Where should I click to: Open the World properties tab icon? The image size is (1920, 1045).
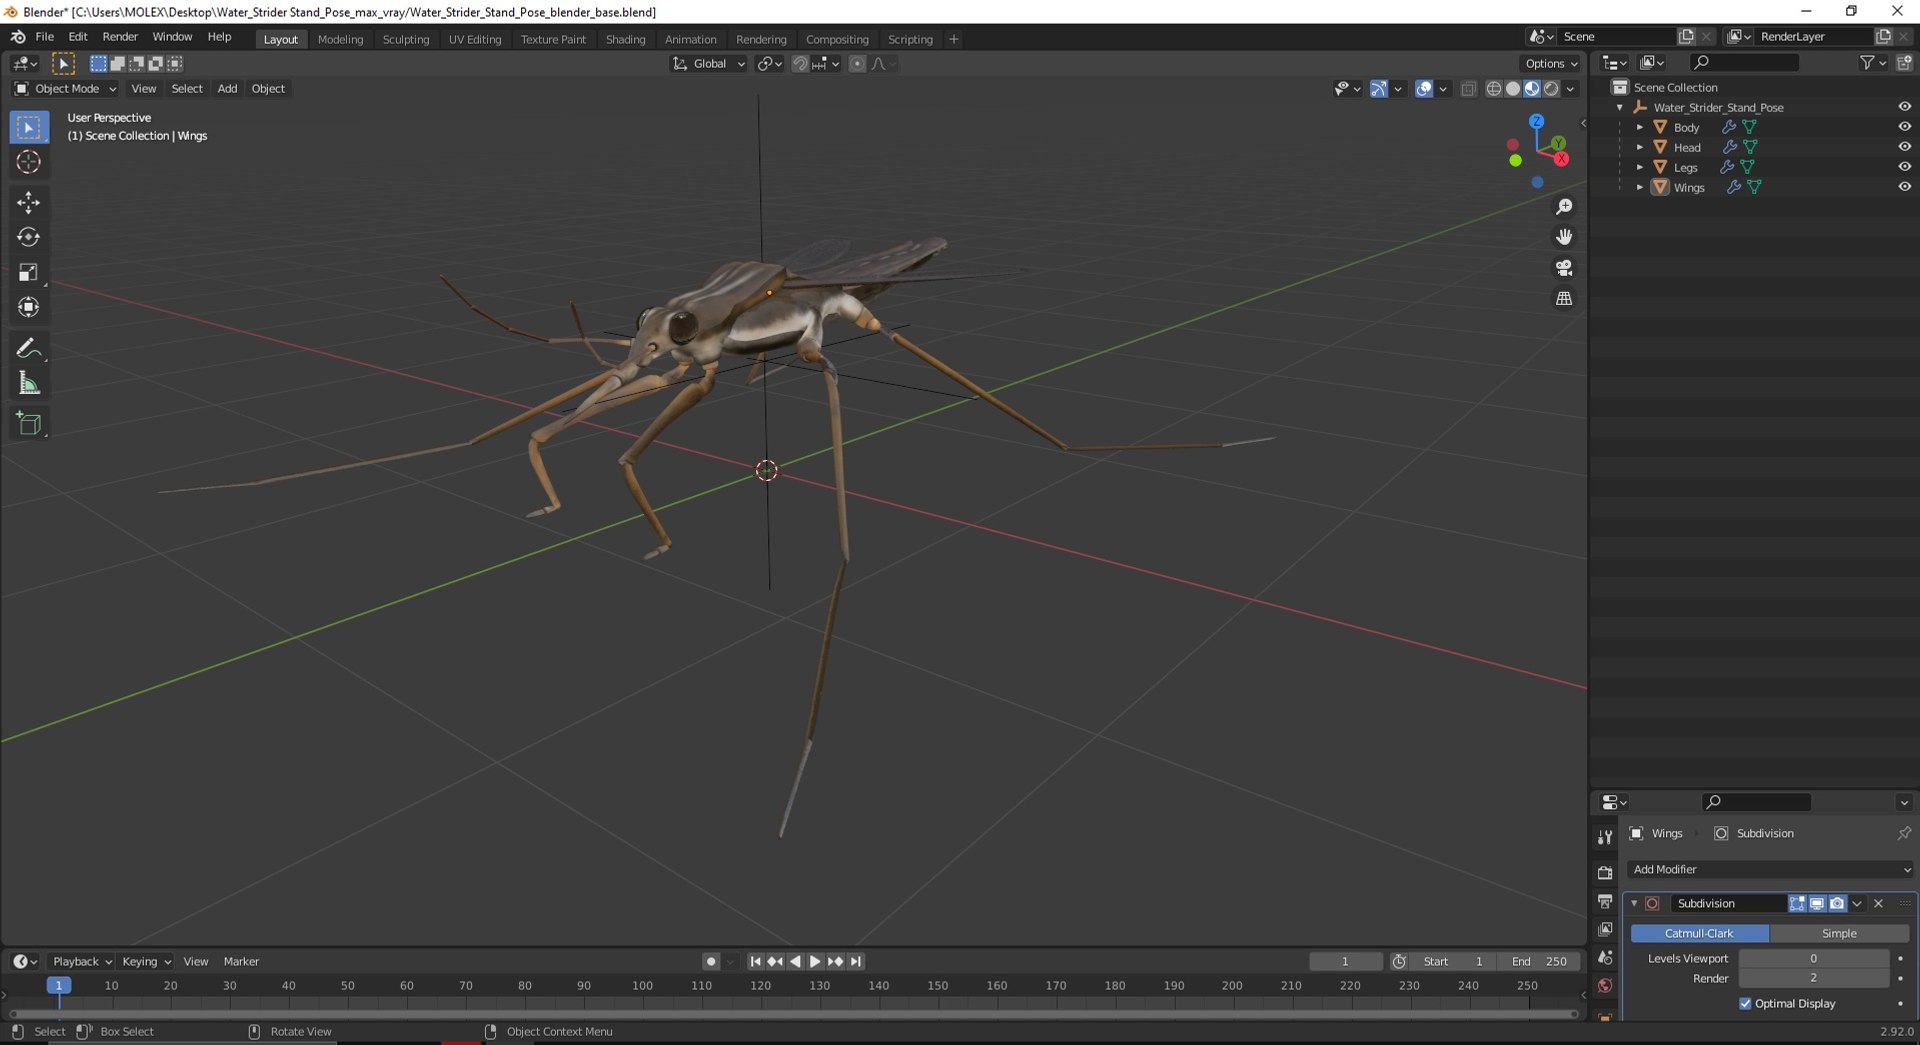pyautogui.click(x=1605, y=985)
